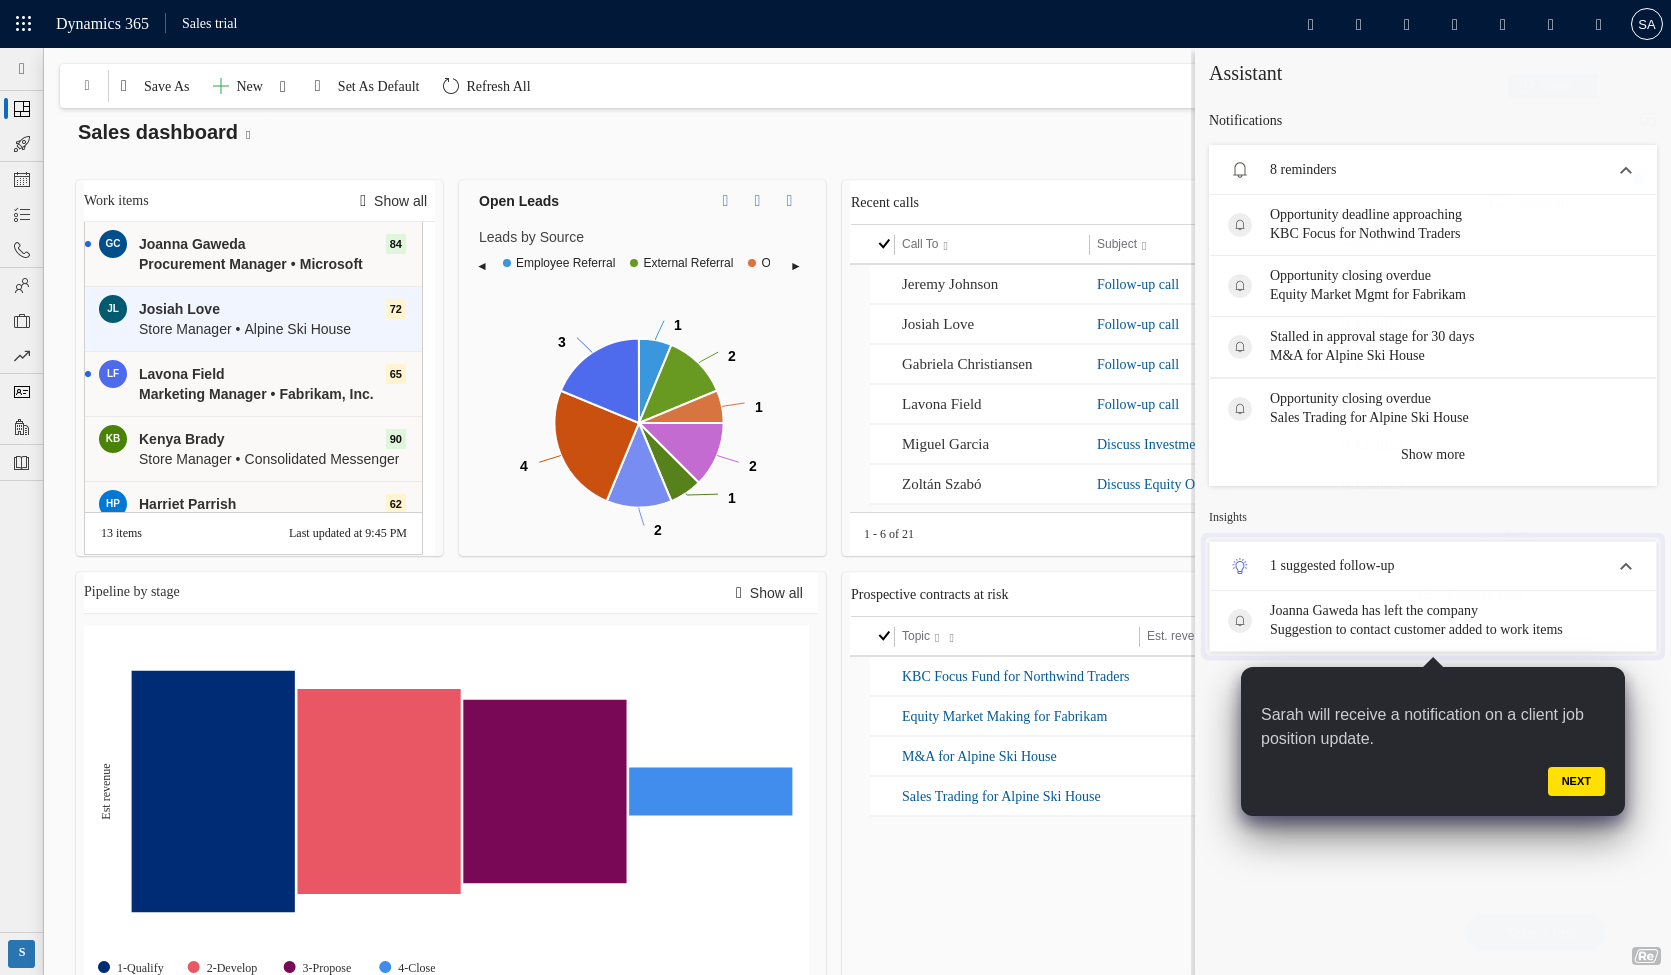This screenshot has height=975, width=1671.
Task: Select the Josiah Love work item
Action: (253, 319)
